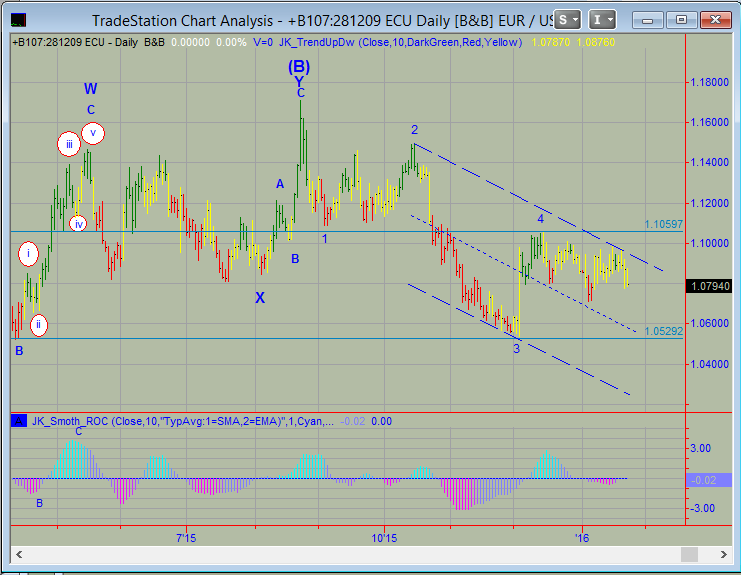741x575 pixels.
Task: Maximize the chart analysis window
Action: click(x=682, y=19)
